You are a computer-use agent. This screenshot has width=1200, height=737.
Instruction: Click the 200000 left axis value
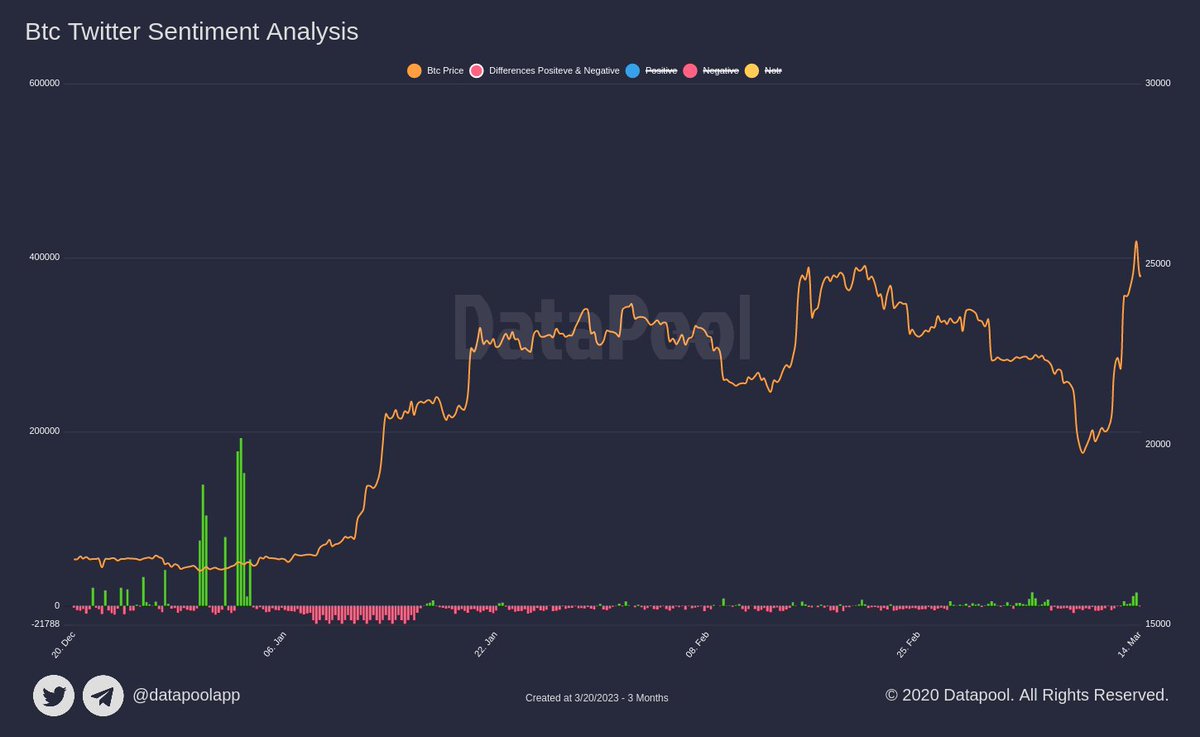(x=45, y=431)
